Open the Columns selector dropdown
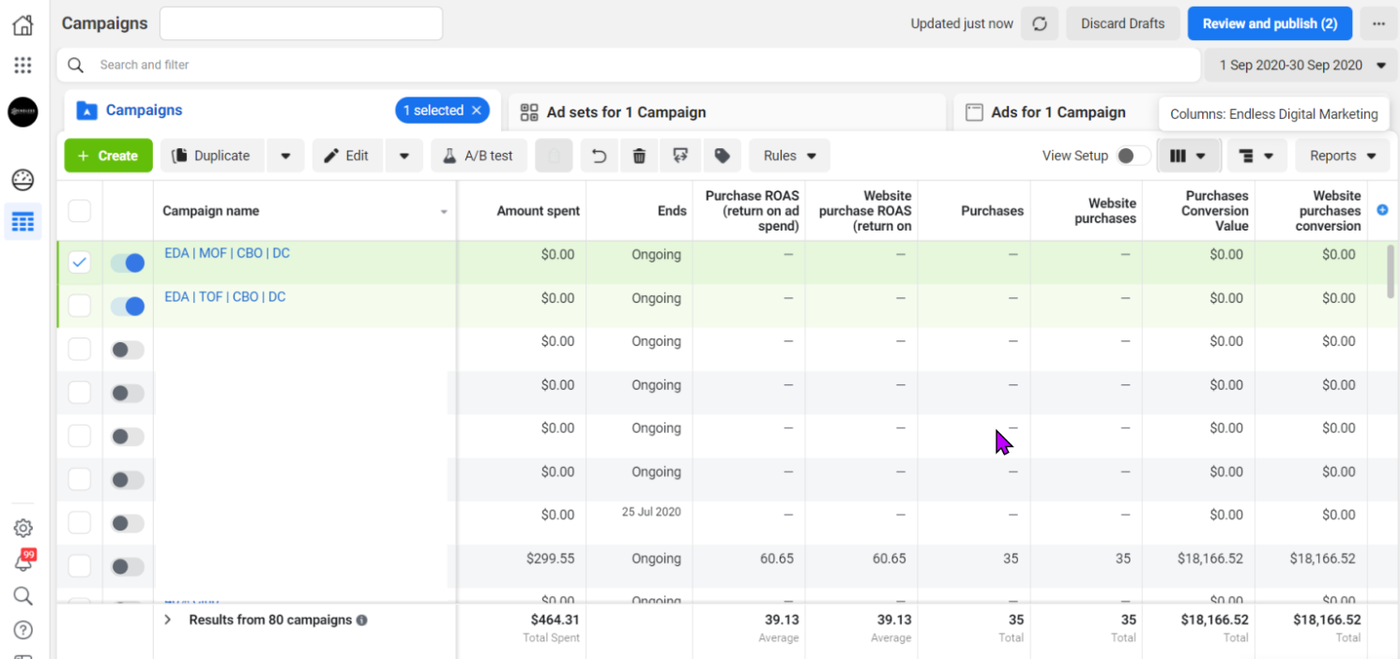 (1189, 156)
